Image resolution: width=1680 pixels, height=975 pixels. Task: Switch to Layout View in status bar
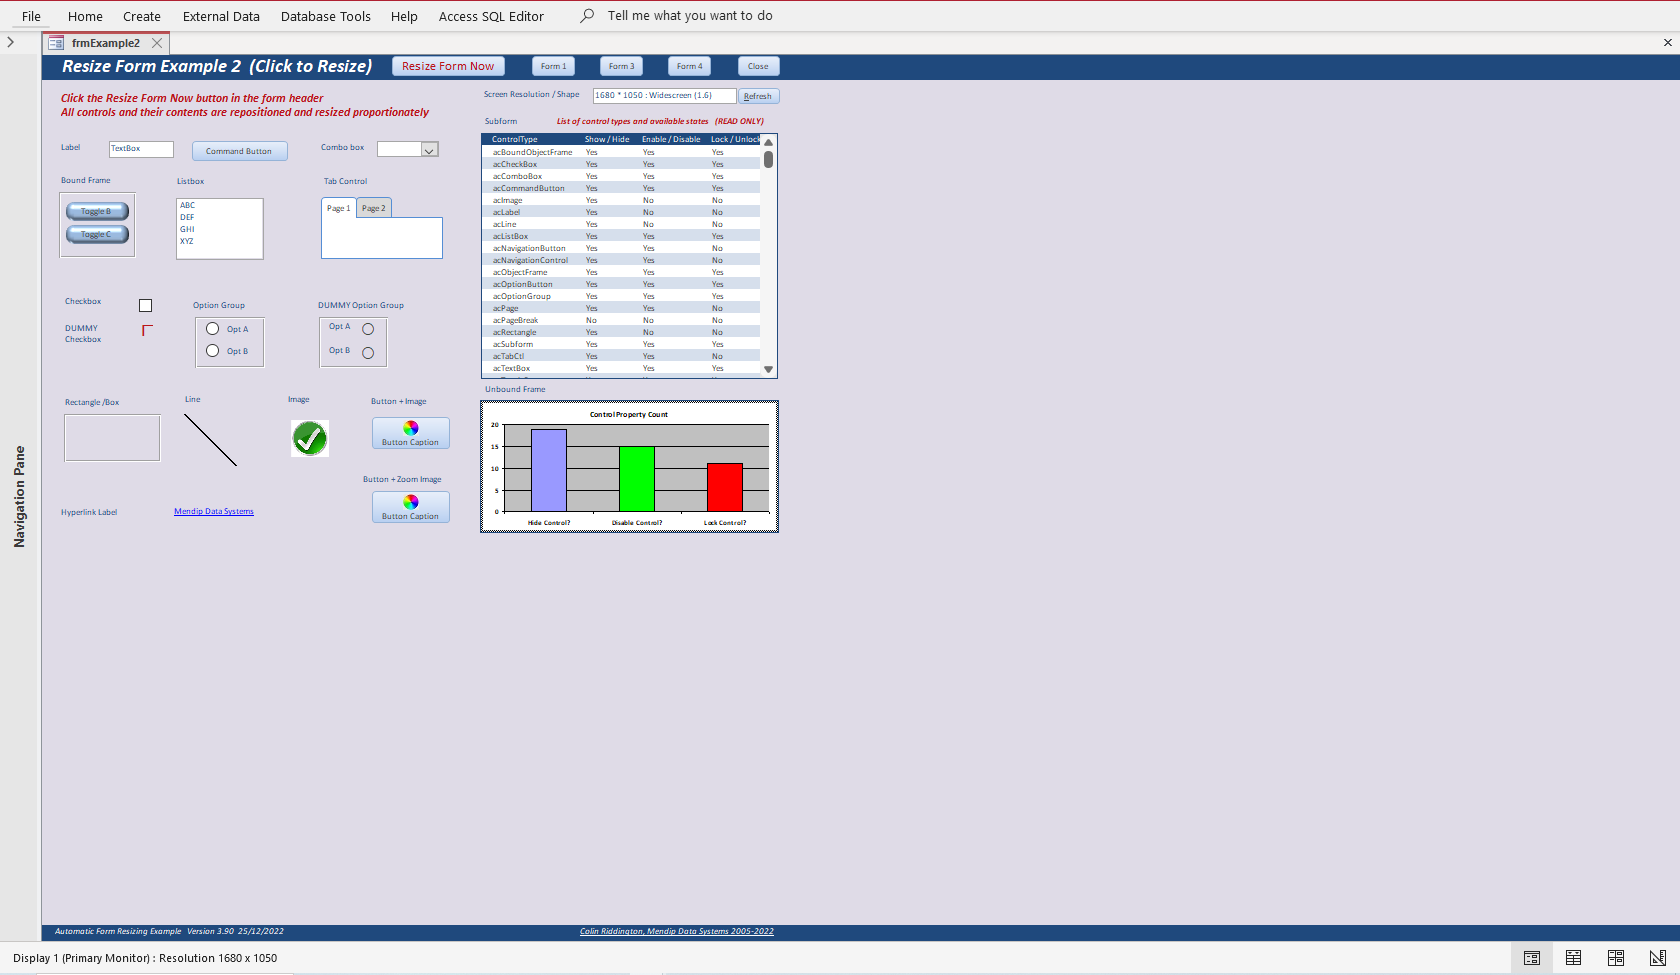point(1615,958)
